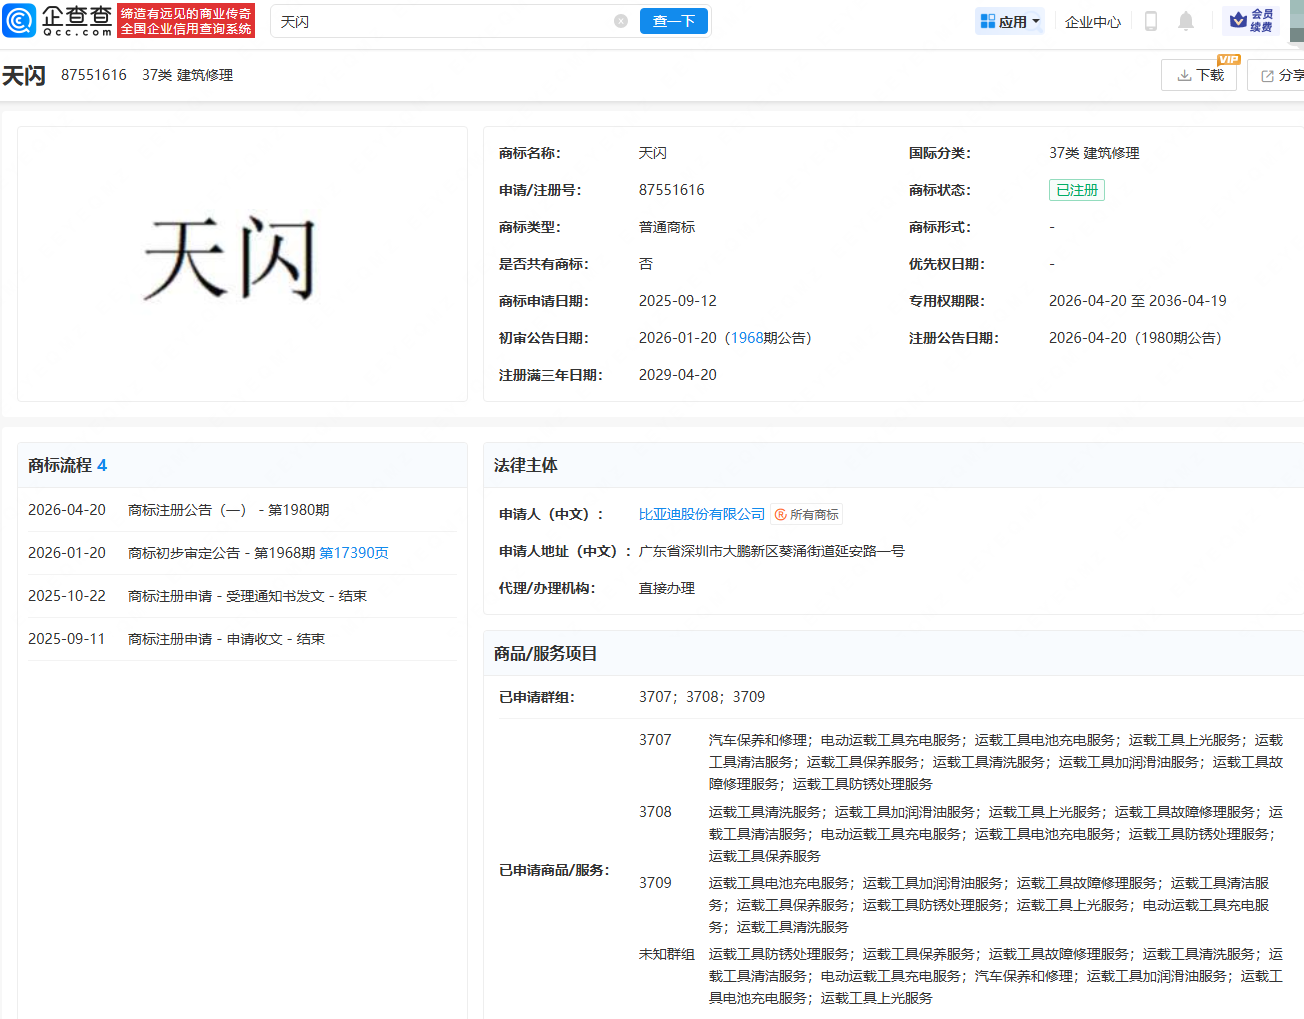
Task: Open notifications via the bell icon
Action: pyautogui.click(x=1186, y=20)
